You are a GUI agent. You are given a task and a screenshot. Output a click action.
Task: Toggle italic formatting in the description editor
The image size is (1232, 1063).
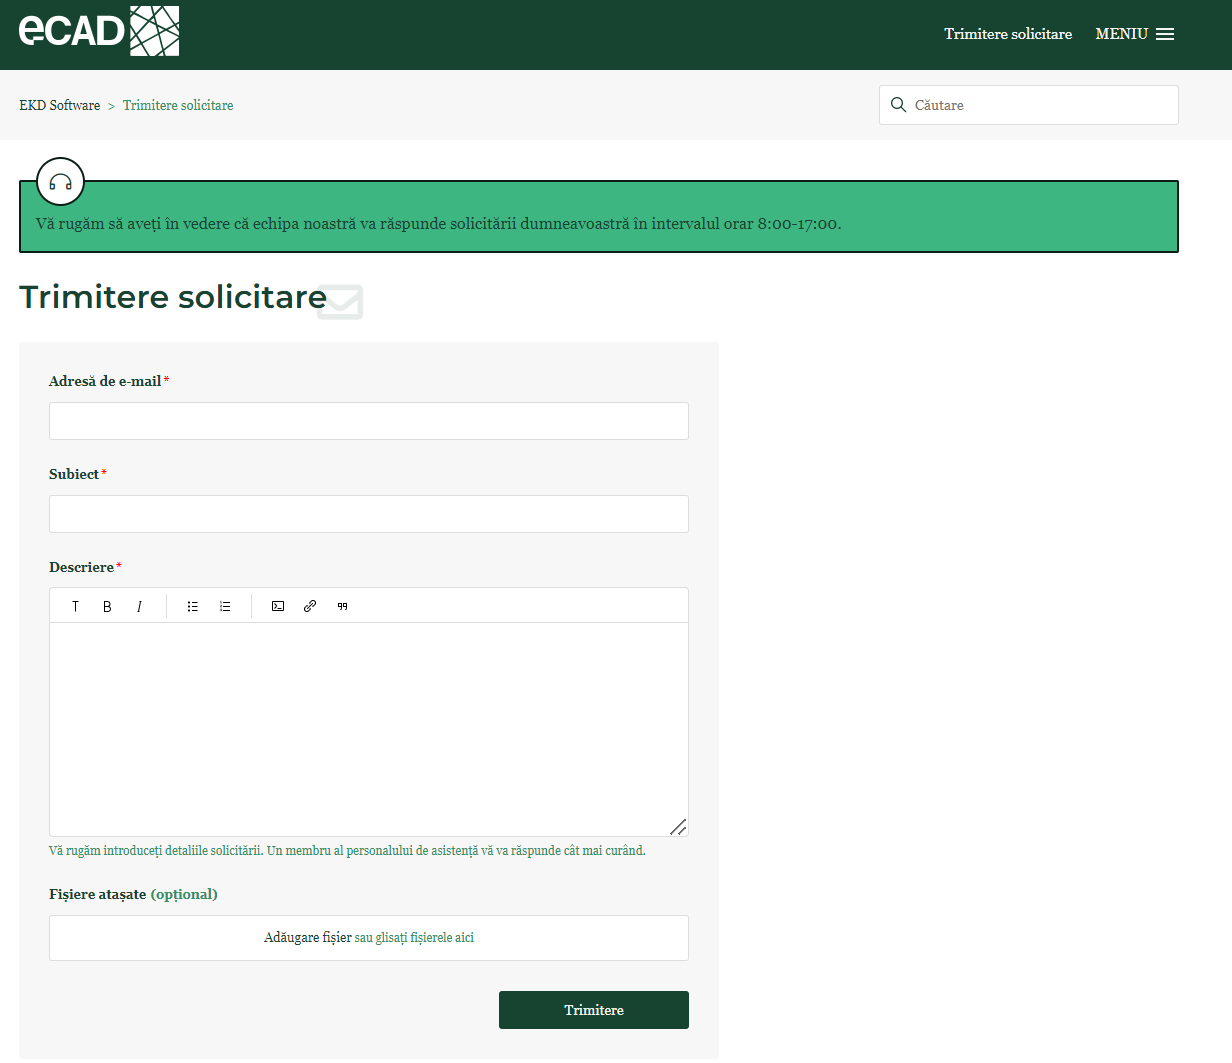[x=139, y=606]
